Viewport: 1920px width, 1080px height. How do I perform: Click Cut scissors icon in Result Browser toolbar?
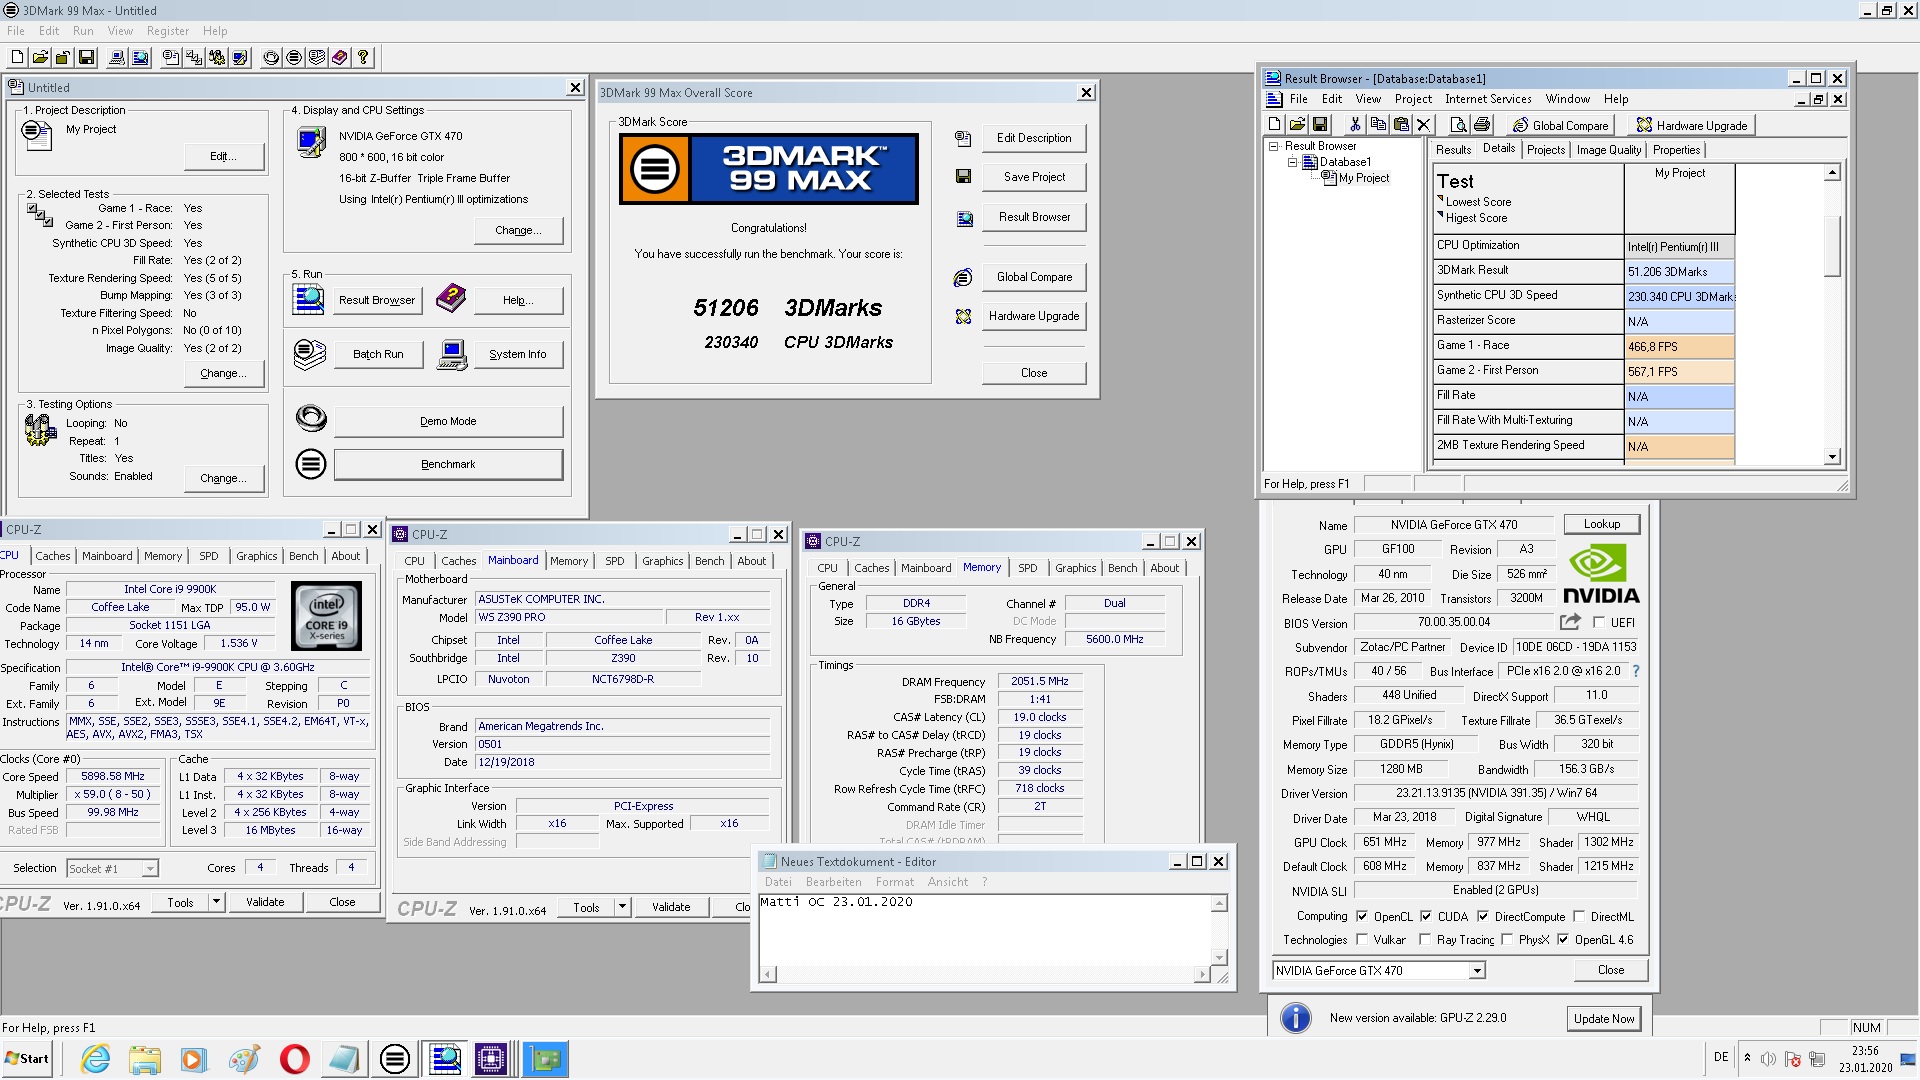pyautogui.click(x=1355, y=125)
